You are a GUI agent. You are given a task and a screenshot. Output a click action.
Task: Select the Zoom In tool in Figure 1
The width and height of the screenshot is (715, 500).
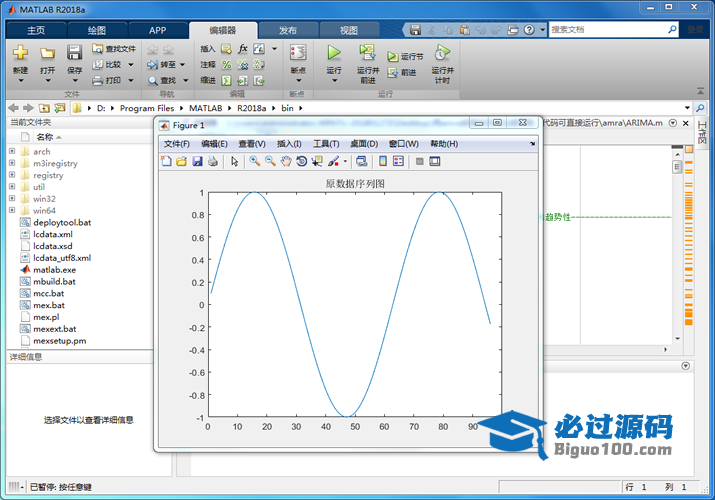tap(255, 161)
